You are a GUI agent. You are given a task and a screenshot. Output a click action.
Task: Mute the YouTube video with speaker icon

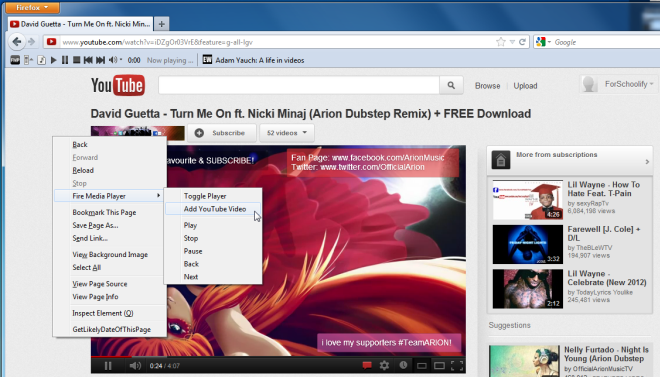[x=135, y=366]
